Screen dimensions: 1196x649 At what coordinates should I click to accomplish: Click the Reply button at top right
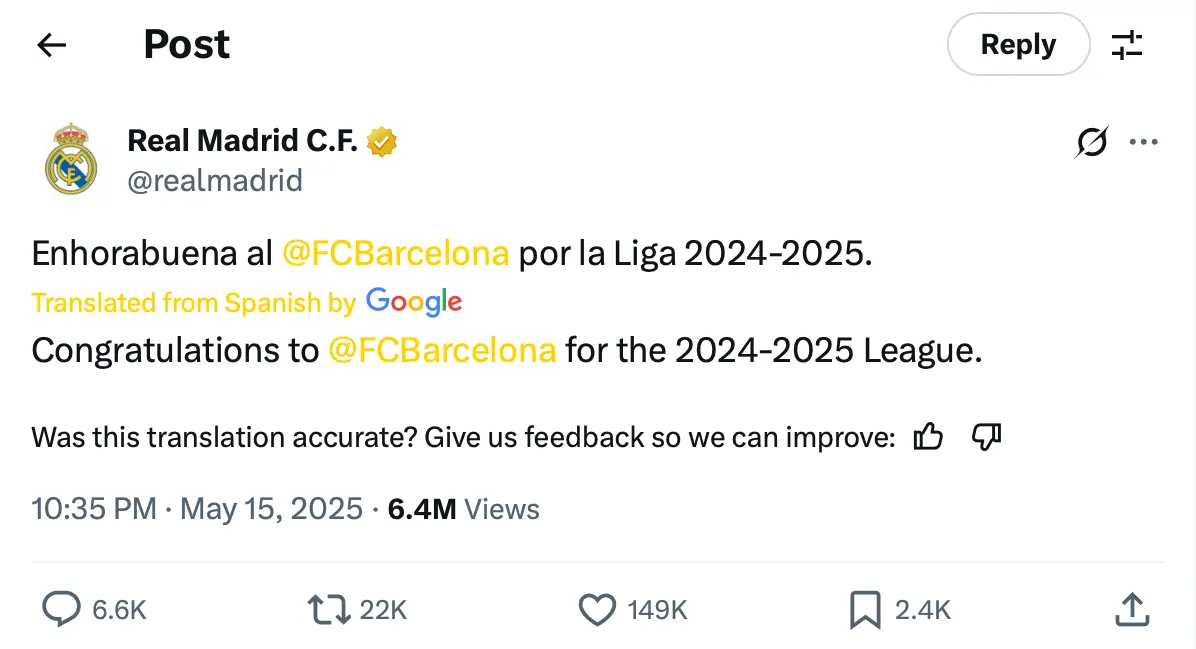[x=1018, y=44]
